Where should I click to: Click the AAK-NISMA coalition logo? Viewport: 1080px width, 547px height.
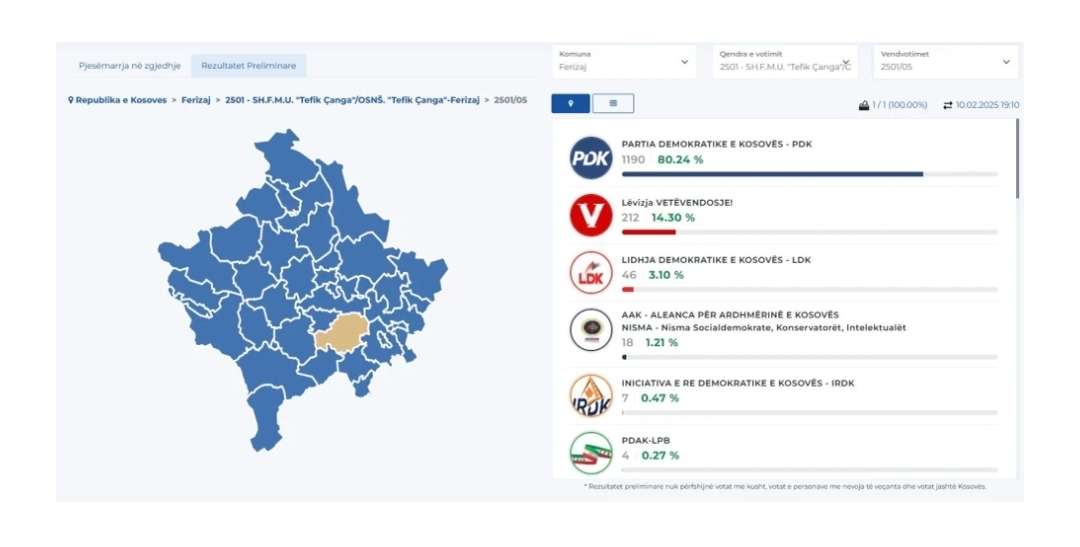coord(590,330)
